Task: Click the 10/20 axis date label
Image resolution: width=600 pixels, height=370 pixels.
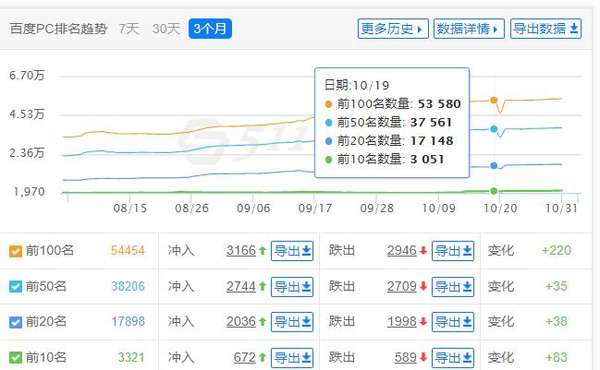Action: tap(500, 208)
